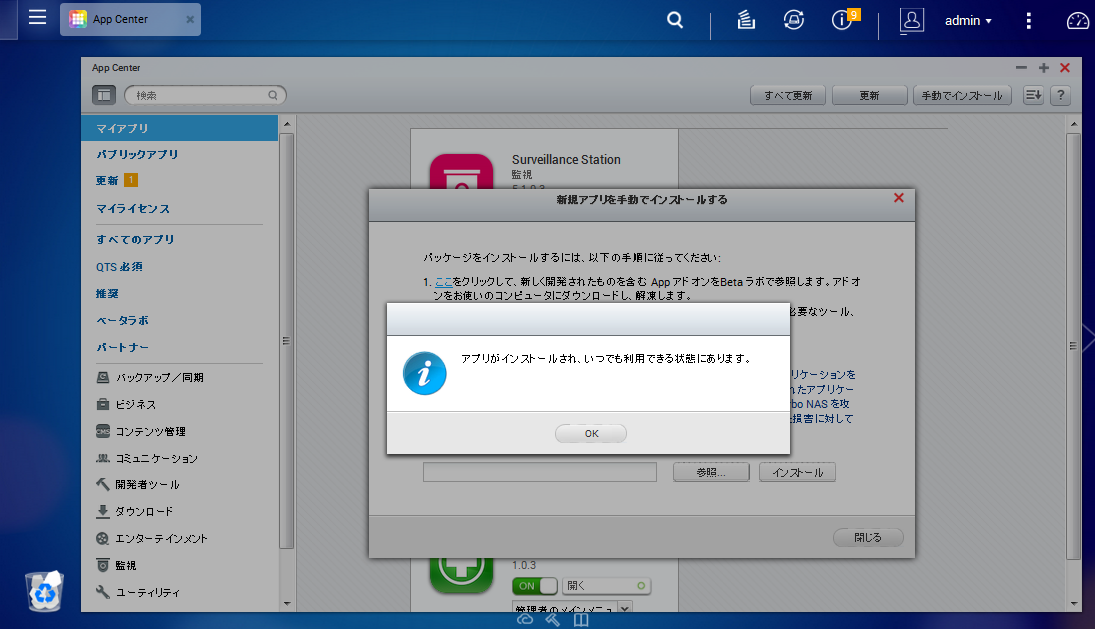This screenshot has width=1095, height=629.
Task: Open the Recycle Bin on desktop
Action: (x=45, y=591)
